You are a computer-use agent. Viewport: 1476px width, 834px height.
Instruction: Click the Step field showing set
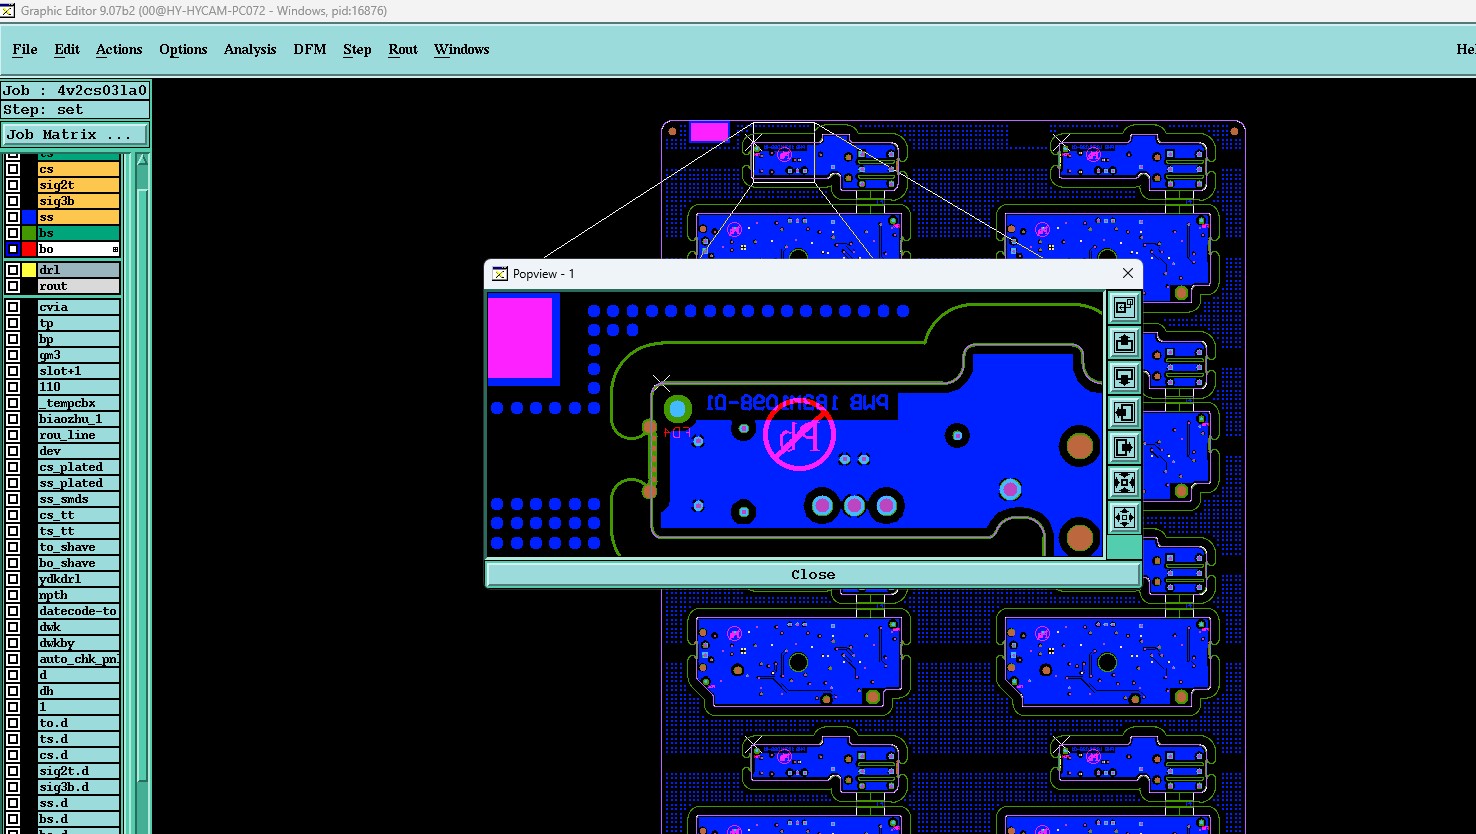click(x=75, y=110)
